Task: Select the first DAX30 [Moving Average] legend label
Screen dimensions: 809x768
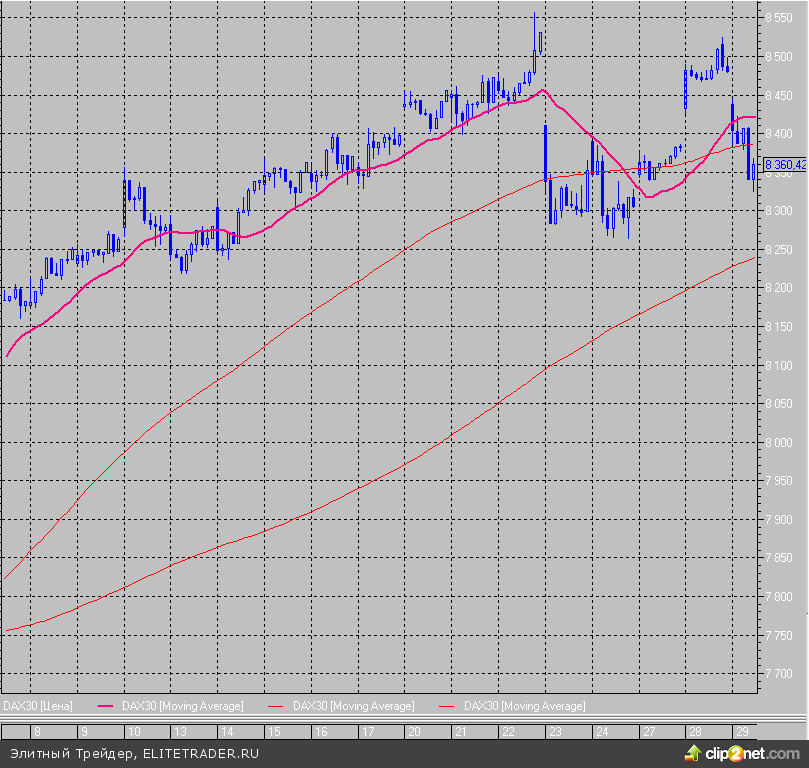Action: tap(182, 706)
